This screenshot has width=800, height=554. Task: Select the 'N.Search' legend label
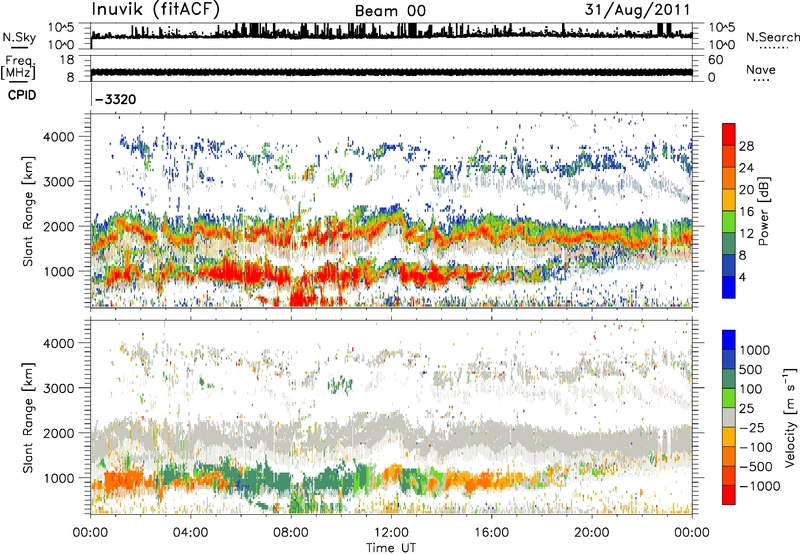pos(773,37)
